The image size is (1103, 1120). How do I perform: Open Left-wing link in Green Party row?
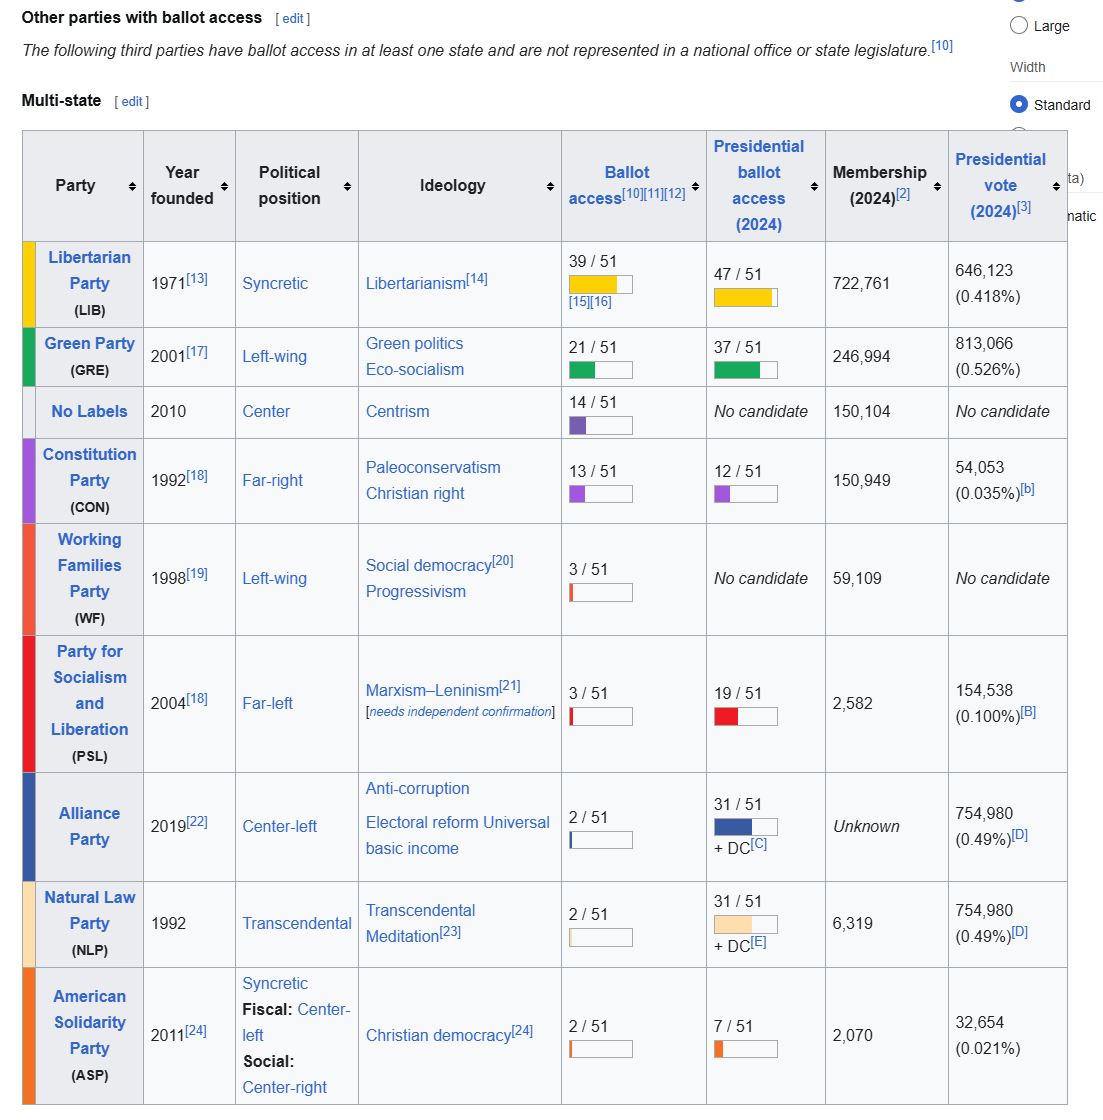tap(274, 356)
